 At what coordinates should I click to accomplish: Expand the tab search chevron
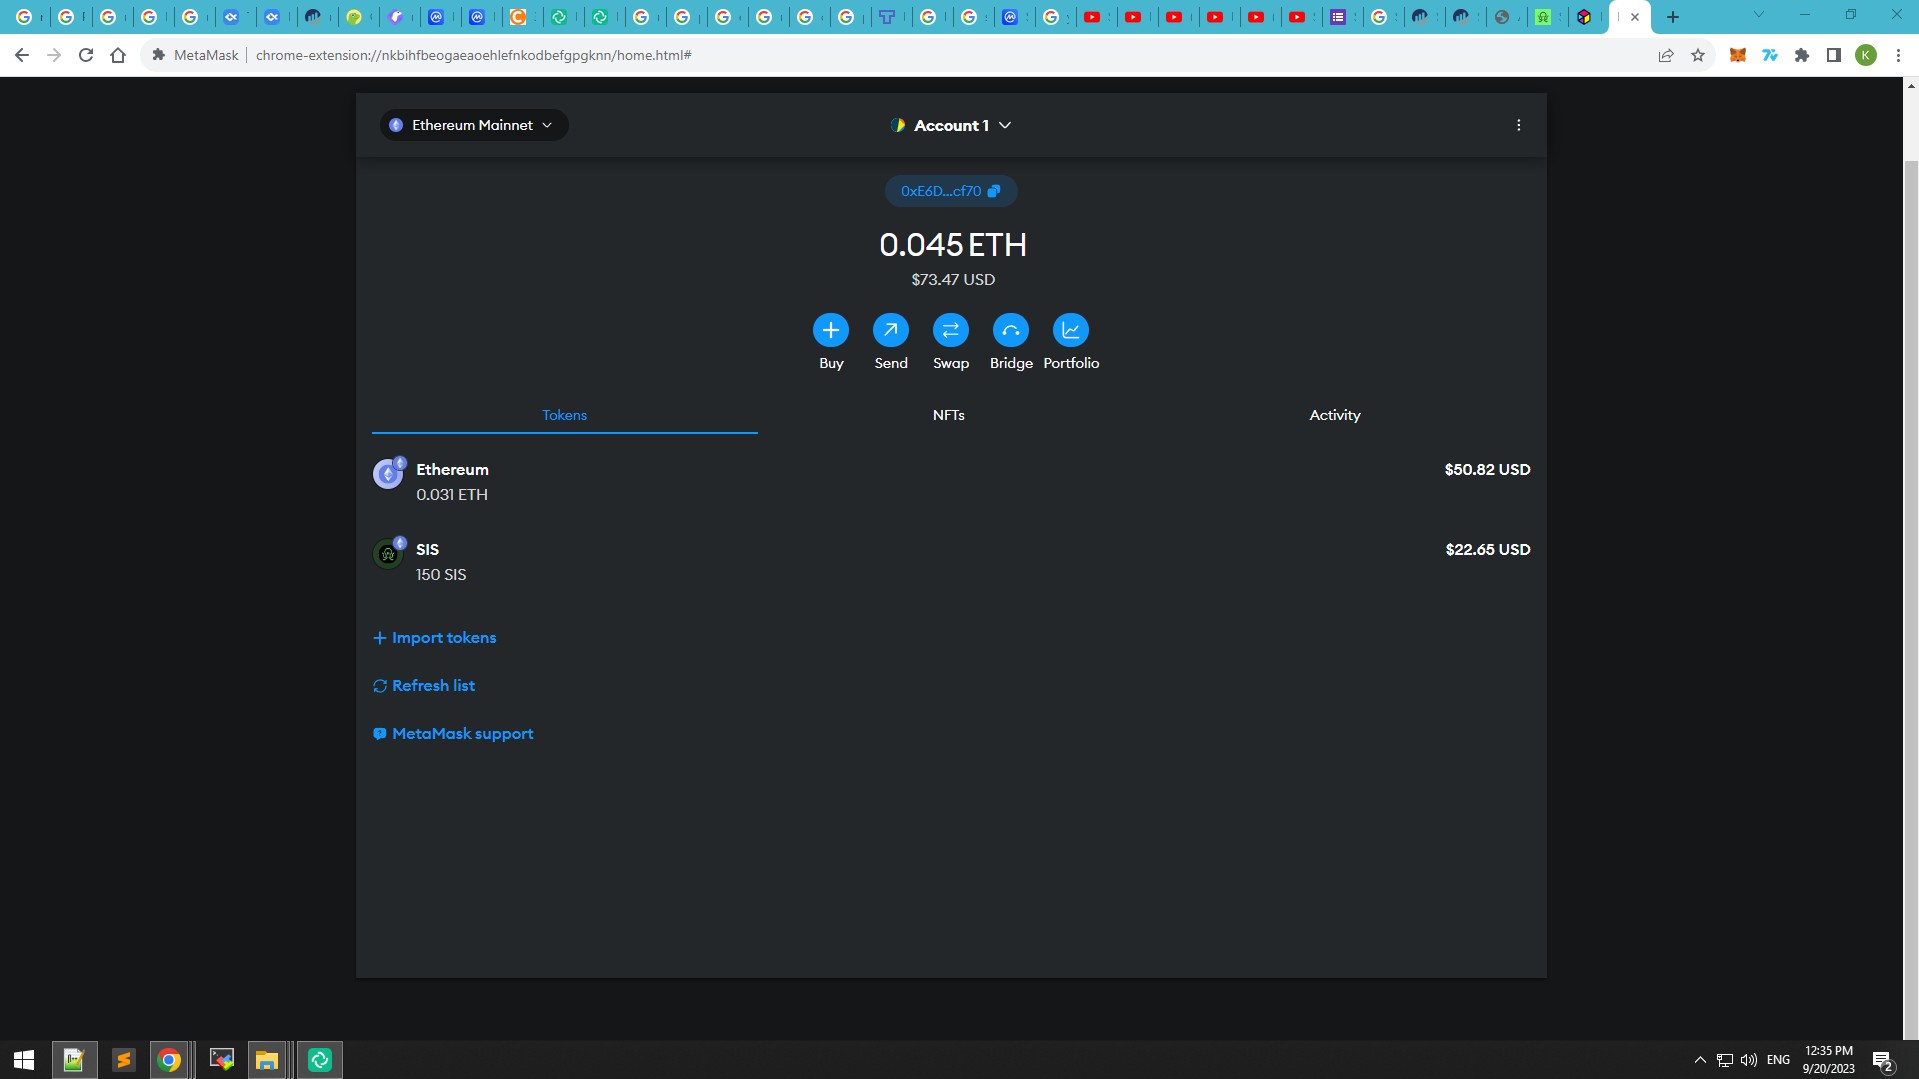tap(1759, 15)
